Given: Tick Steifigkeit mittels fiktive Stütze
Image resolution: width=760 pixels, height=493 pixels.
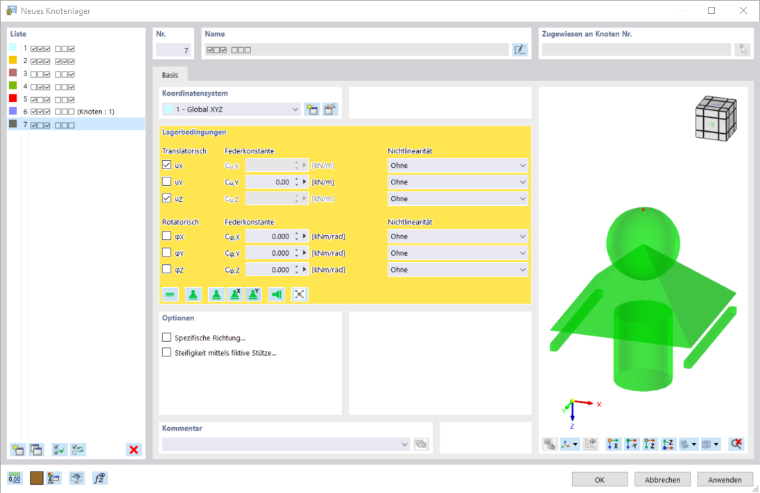Looking at the screenshot, I should coord(167,352).
